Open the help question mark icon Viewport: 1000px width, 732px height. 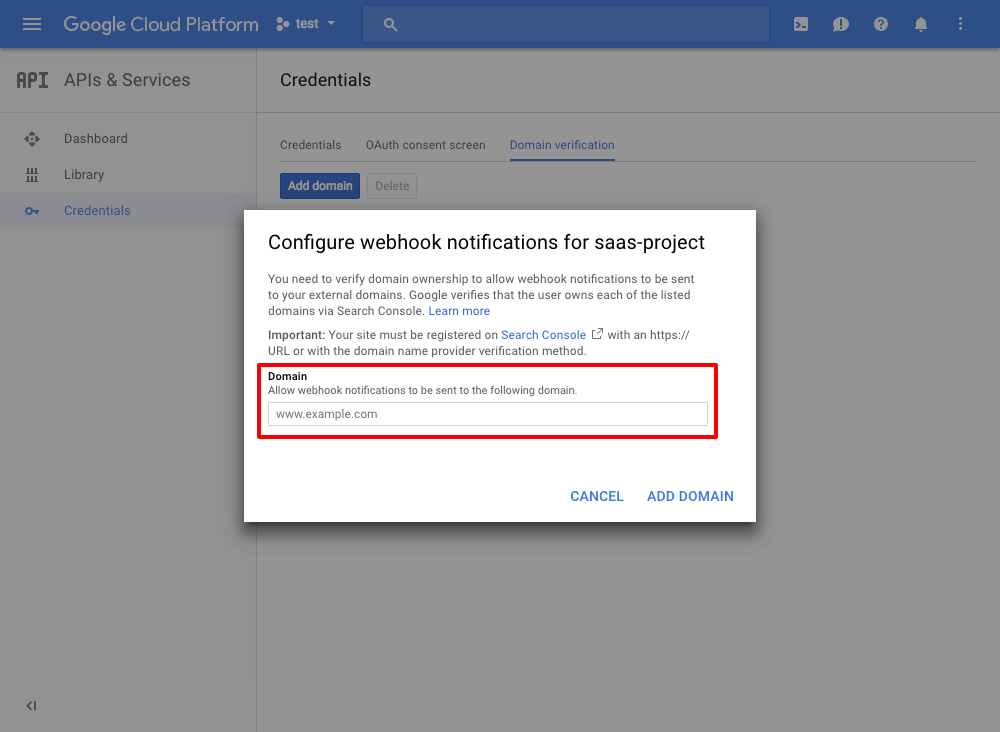coord(881,24)
